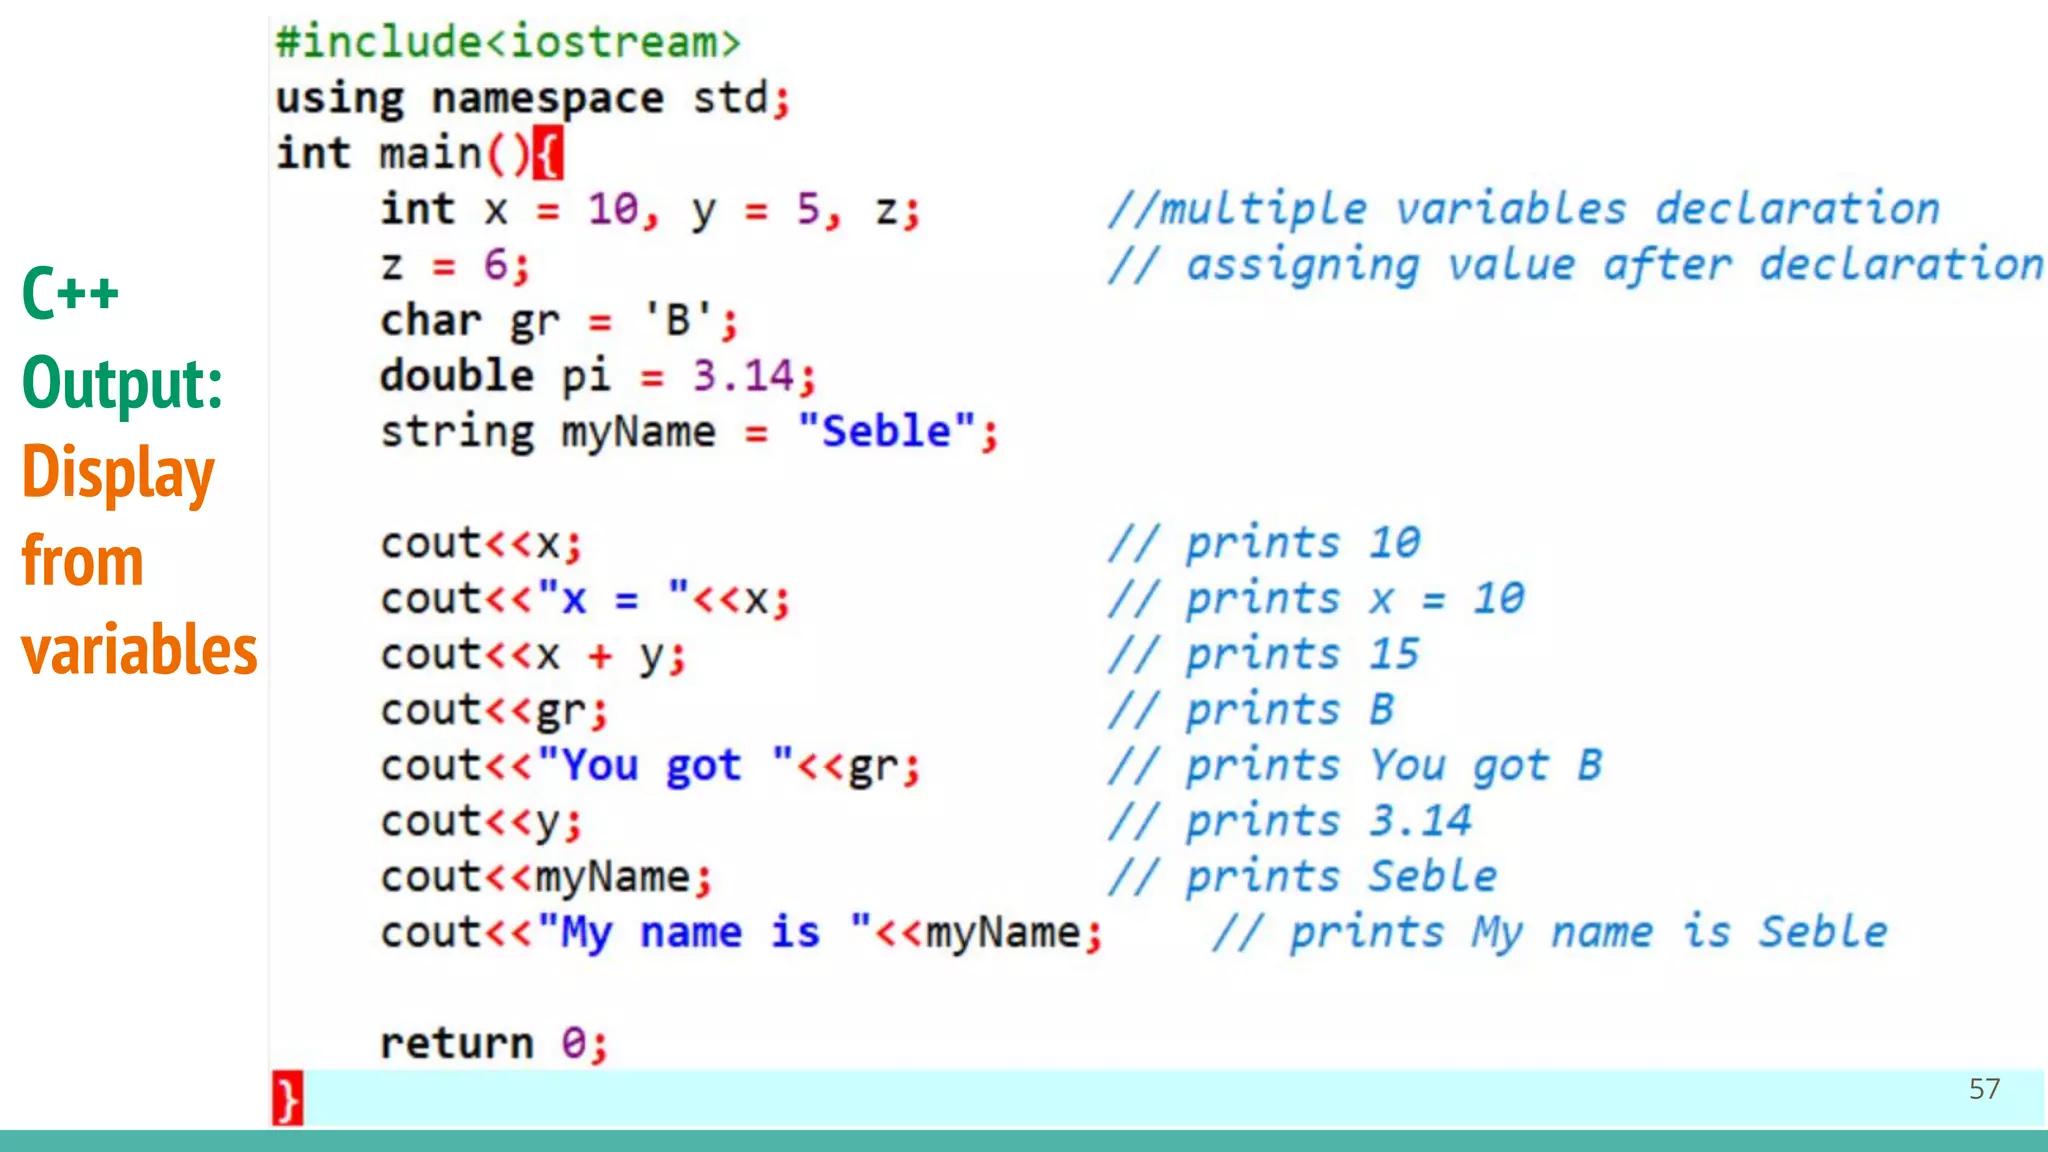2048x1152 pixels.
Task: Click the 'return 0;' statement
Action: tap(494, 1044)
